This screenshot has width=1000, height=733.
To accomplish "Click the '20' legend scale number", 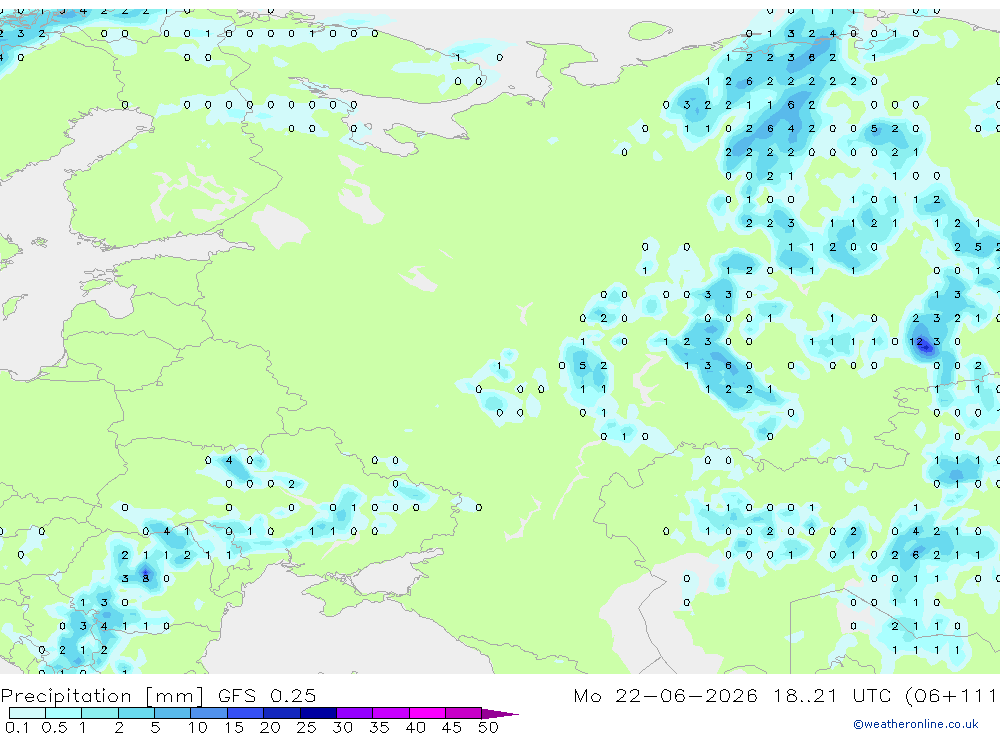I will [x=270, y=727].
